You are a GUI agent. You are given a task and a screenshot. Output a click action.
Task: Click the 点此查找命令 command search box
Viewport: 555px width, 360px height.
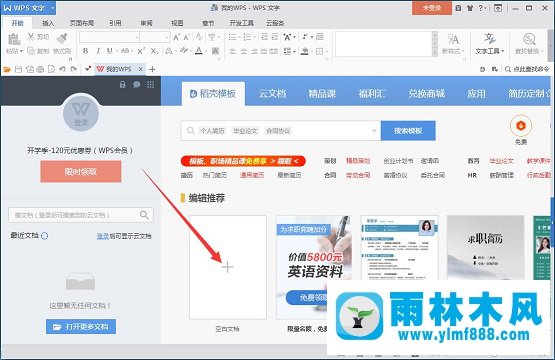(527, 69)
